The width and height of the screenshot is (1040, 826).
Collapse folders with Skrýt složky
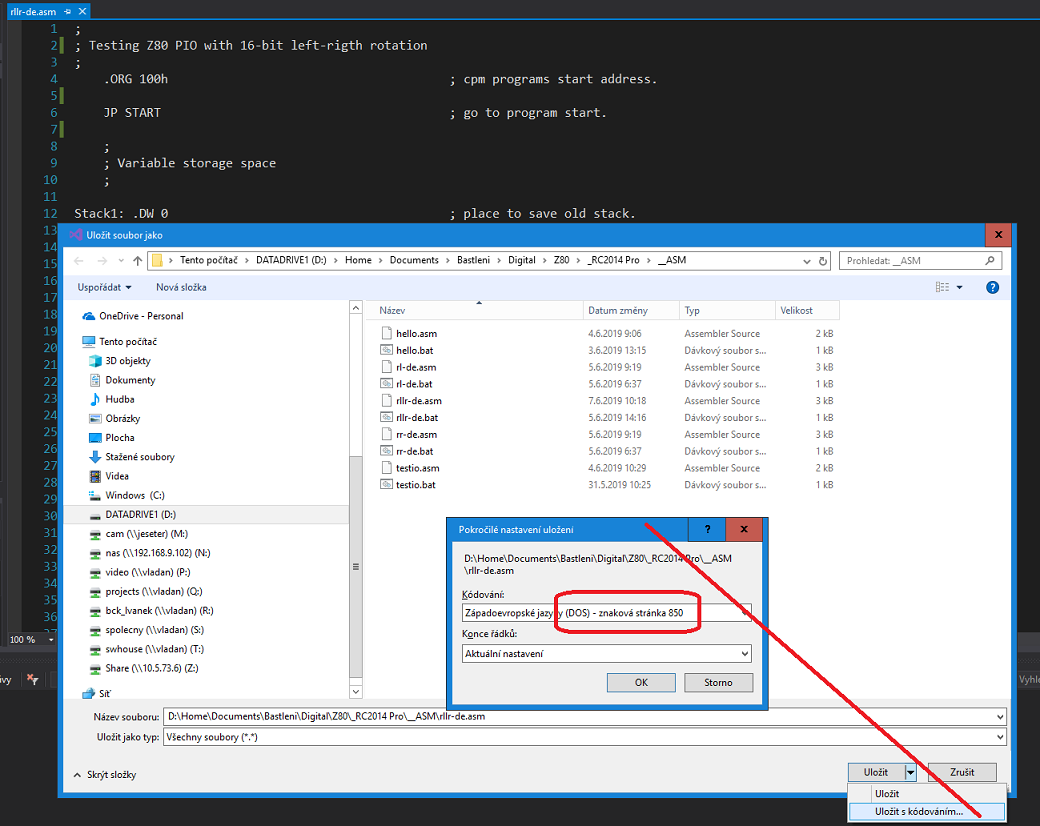click(105, 775)
